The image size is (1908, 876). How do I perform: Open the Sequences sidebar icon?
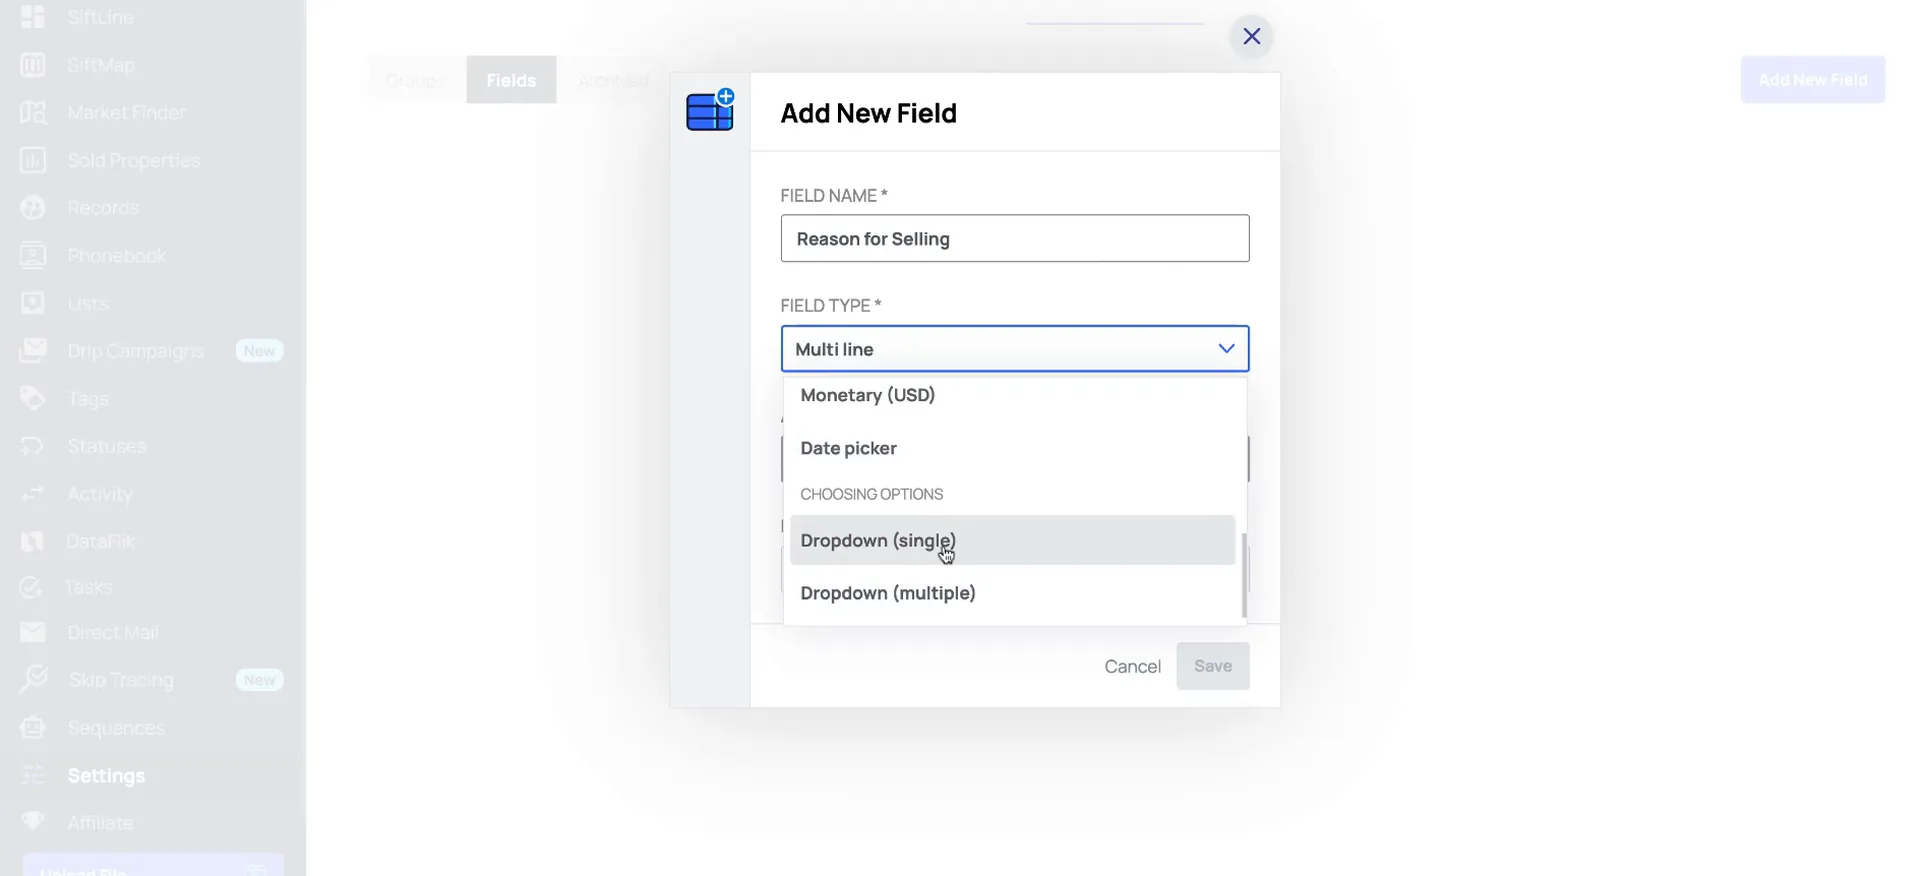[32, 728]
